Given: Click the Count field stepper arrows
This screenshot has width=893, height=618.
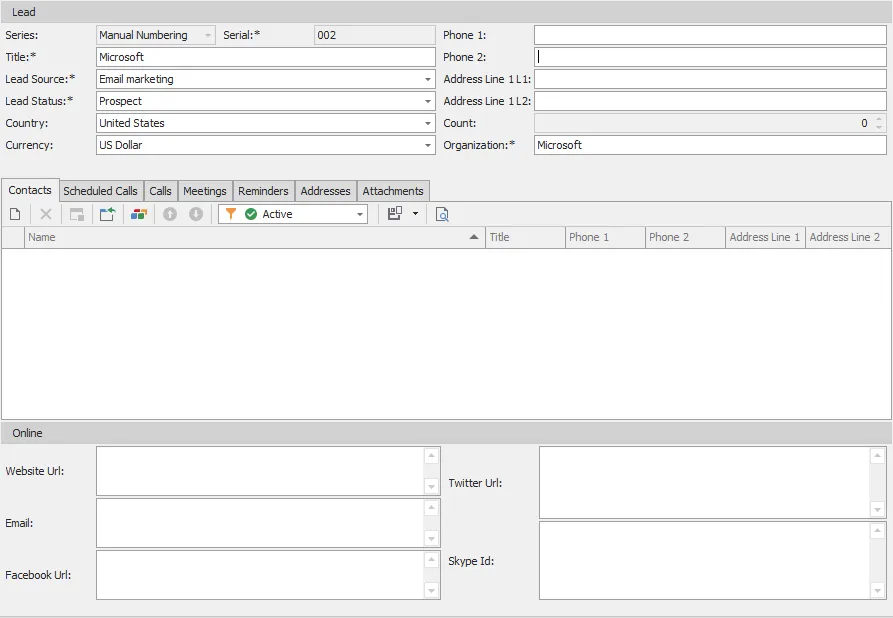Looking at the screenshot, I should pos(880,123).
